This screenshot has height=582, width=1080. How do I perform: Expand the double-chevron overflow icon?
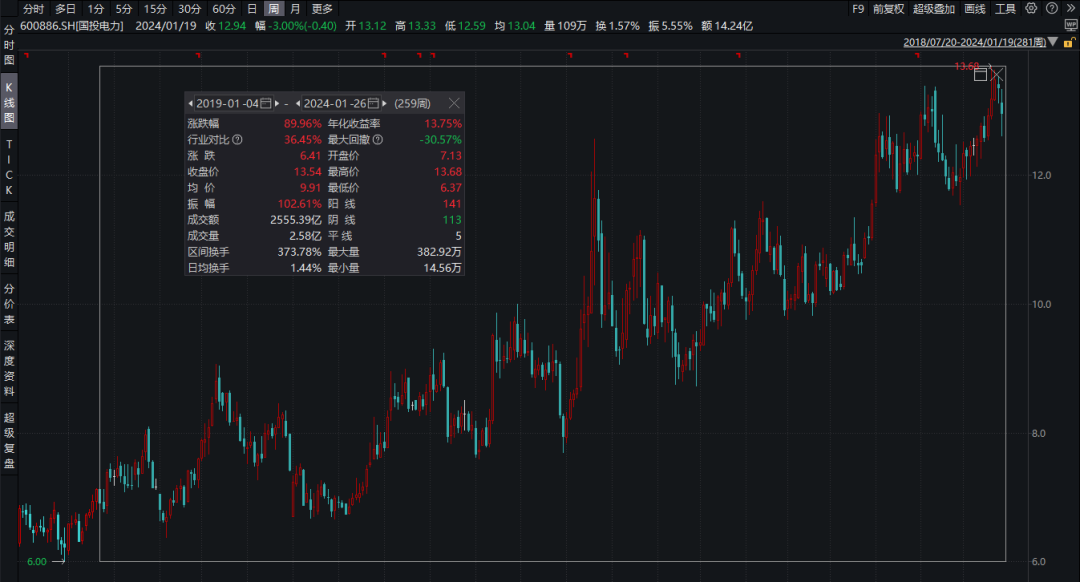click(x=1070, y=8)
